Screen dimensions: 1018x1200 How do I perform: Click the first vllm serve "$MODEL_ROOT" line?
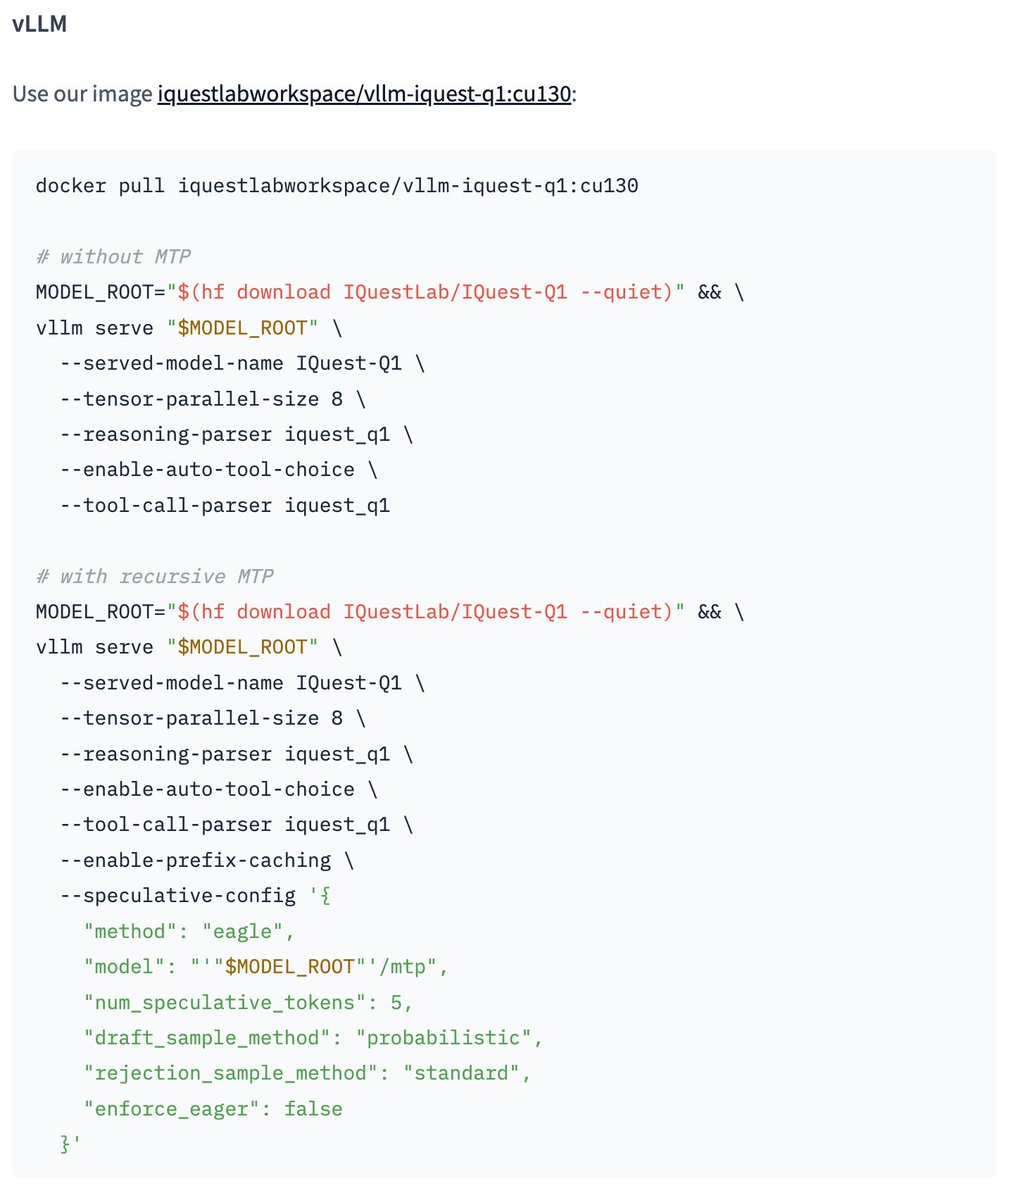189,328
